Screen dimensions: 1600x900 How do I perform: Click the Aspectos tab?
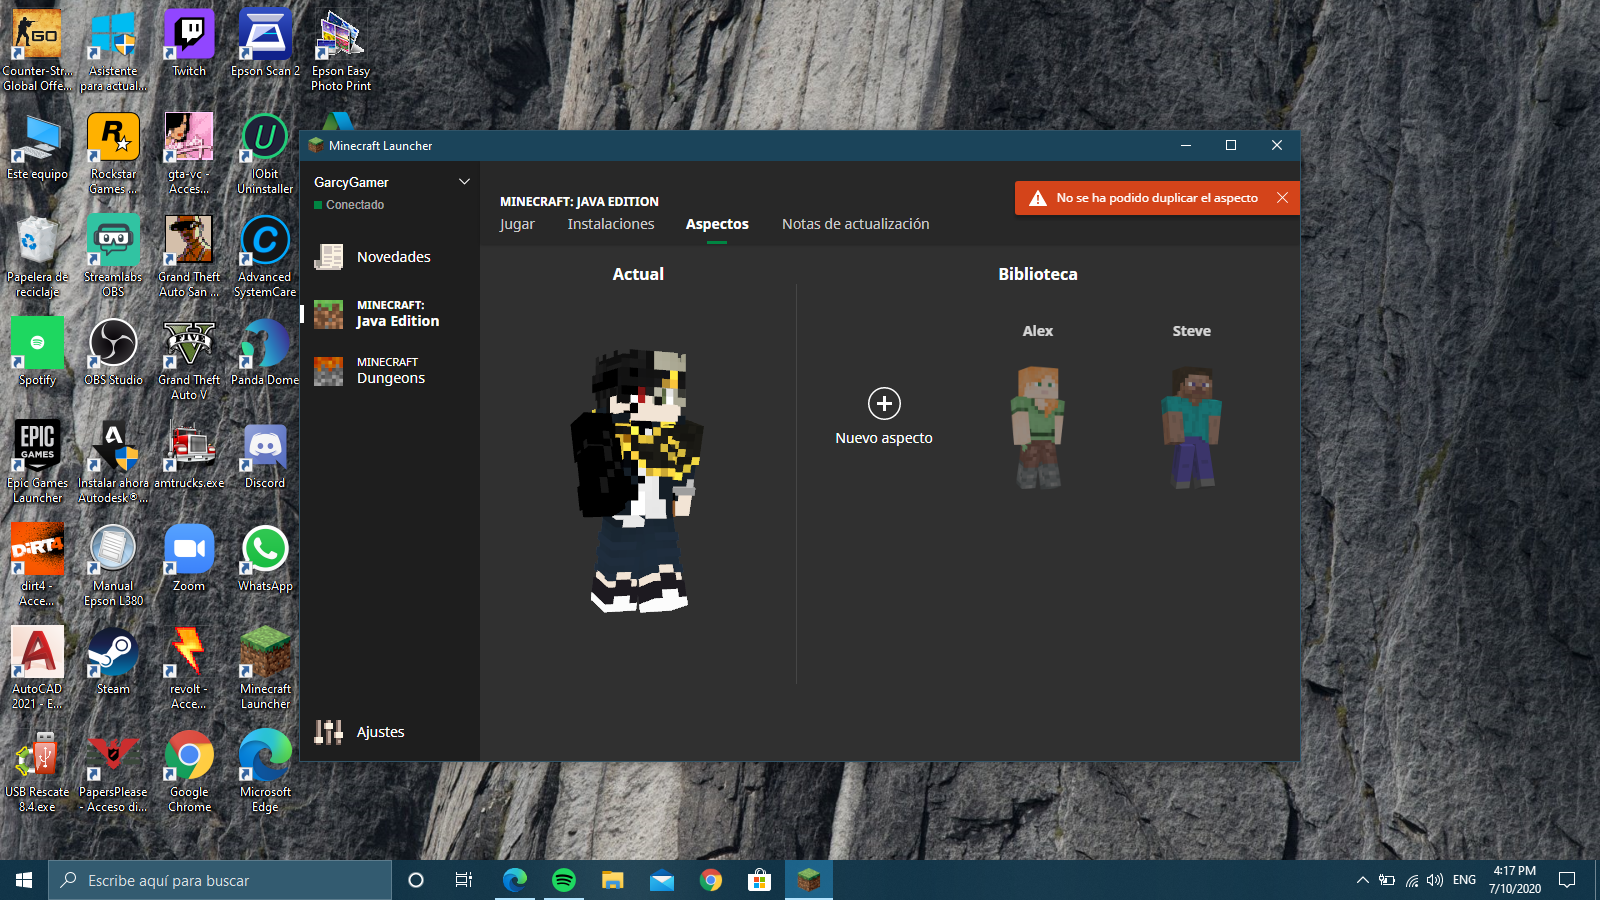tap(717, 224)
